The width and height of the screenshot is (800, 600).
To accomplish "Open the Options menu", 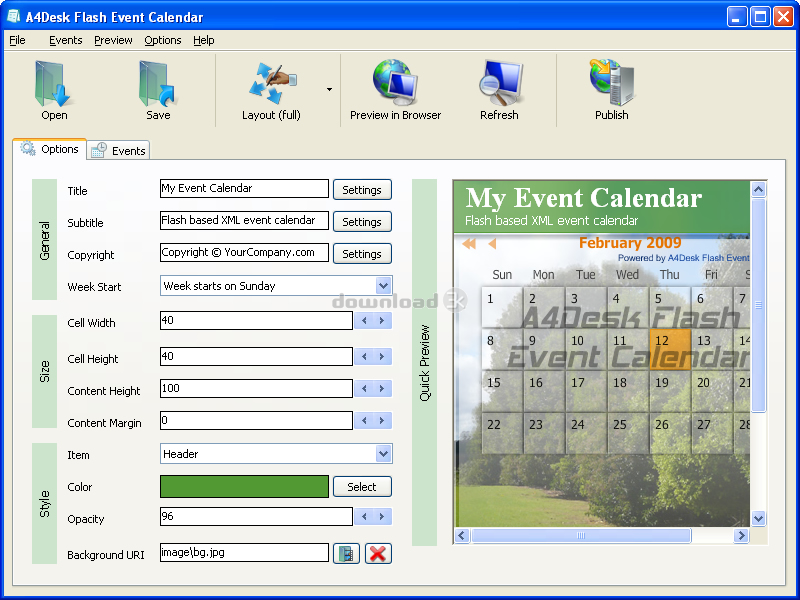I will 163,40.
